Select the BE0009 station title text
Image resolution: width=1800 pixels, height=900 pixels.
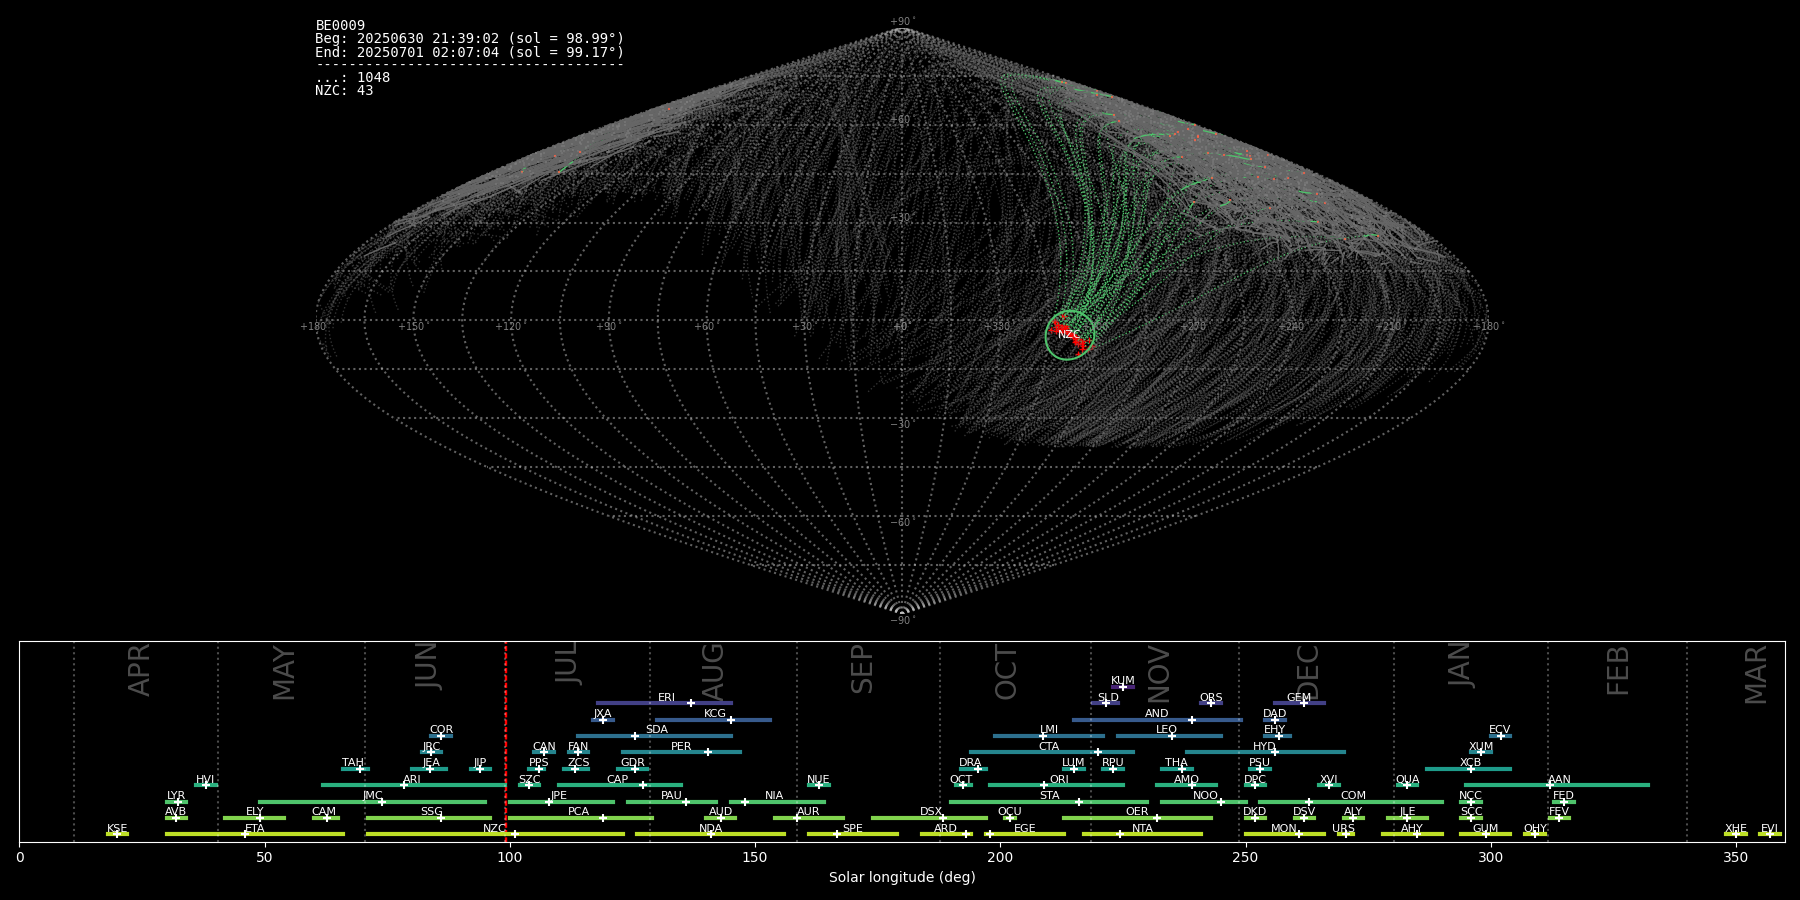tap(340, 26)
